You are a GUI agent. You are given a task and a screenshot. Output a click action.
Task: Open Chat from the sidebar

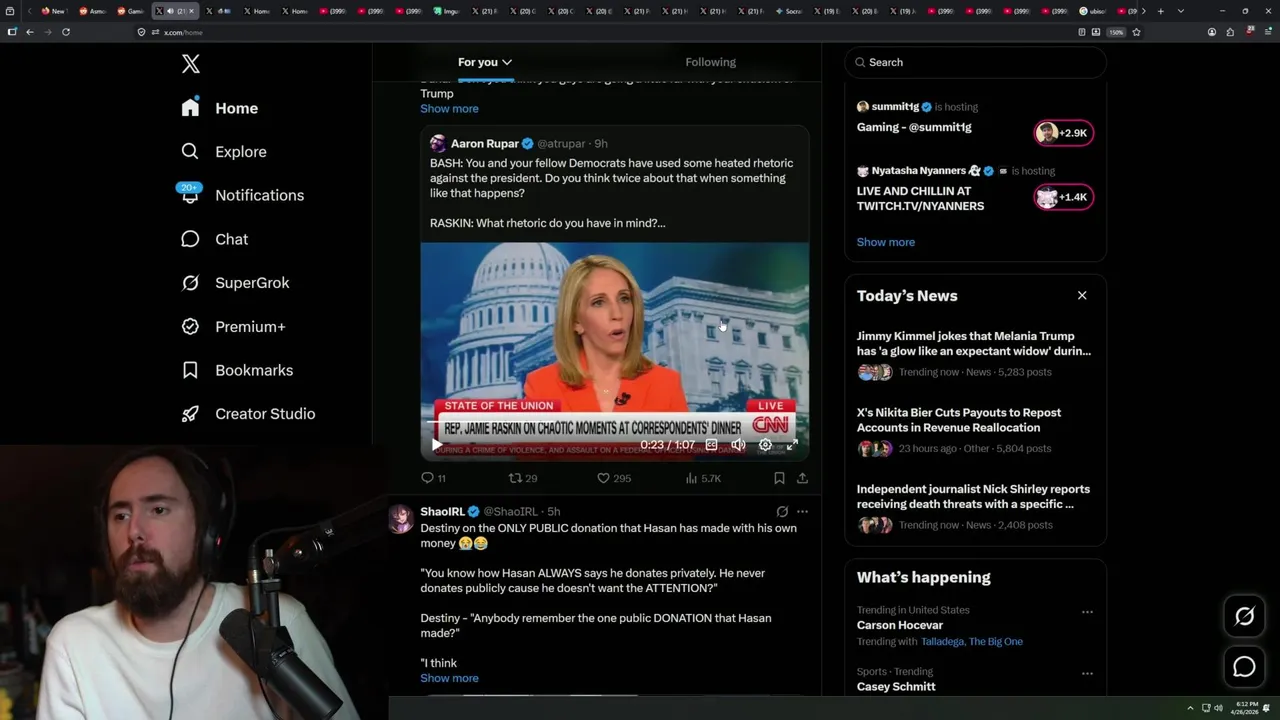tap(214, 239)
